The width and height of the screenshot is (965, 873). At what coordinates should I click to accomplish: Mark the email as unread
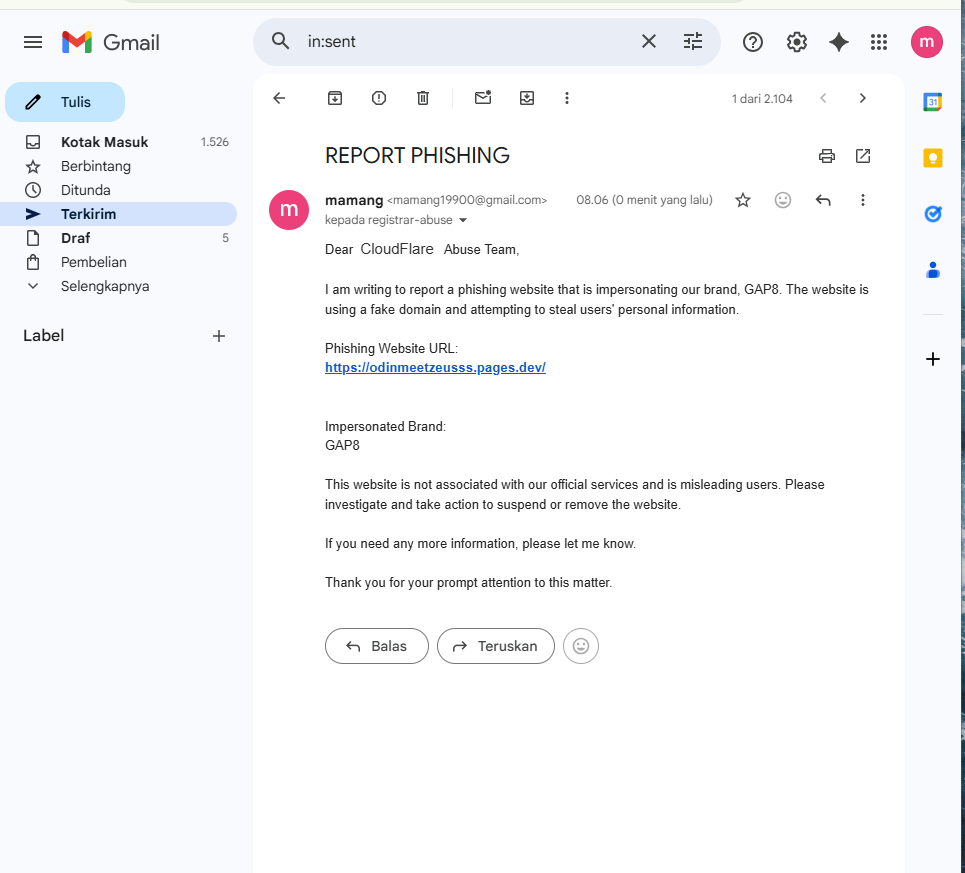483,97
